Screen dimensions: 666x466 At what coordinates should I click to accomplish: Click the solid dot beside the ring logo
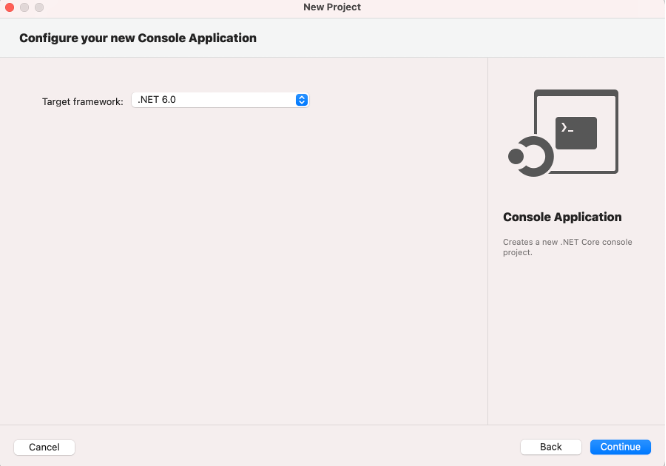(x=516, y=156)
